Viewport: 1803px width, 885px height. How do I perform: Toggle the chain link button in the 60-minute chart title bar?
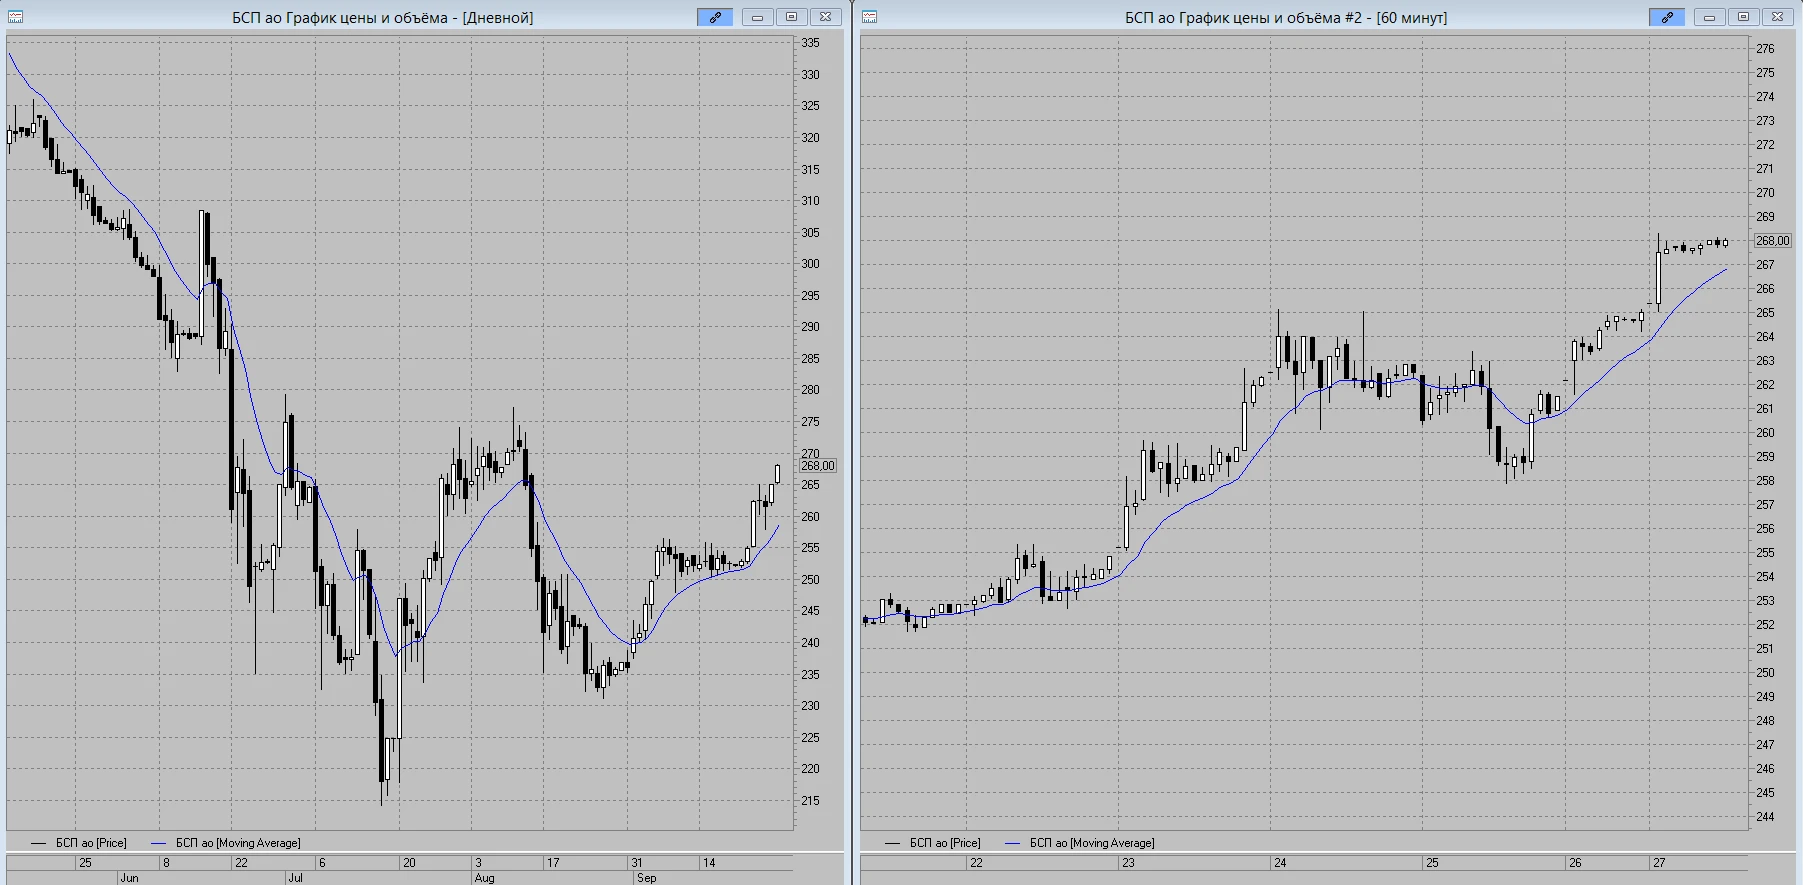(x=1667, y=17)
